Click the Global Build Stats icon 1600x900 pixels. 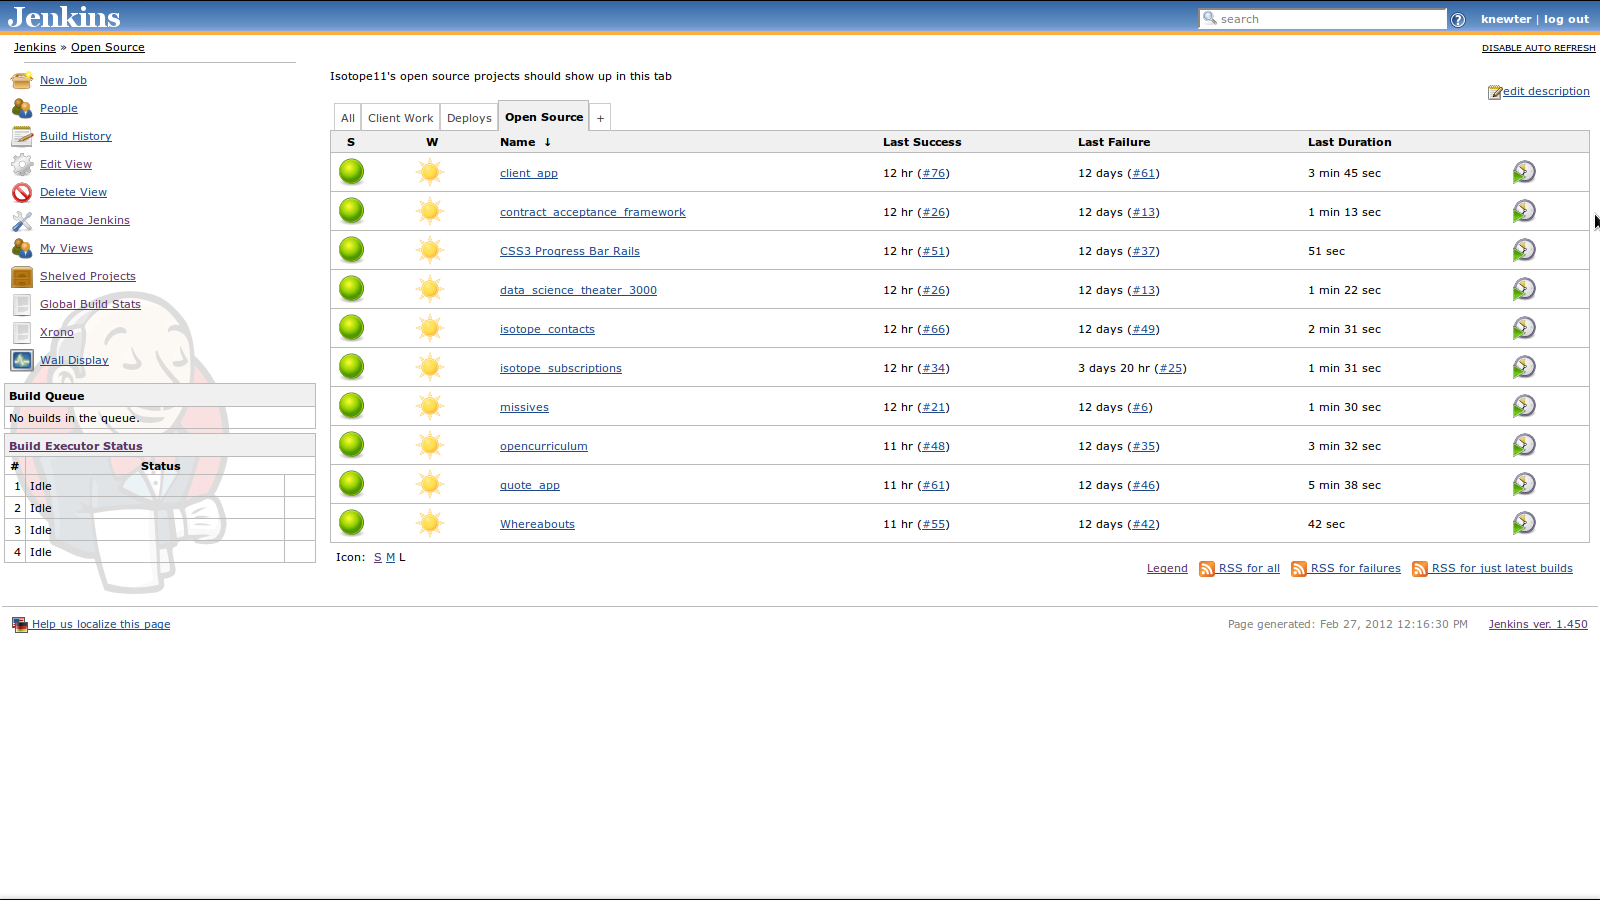click(x=22, y=304)
